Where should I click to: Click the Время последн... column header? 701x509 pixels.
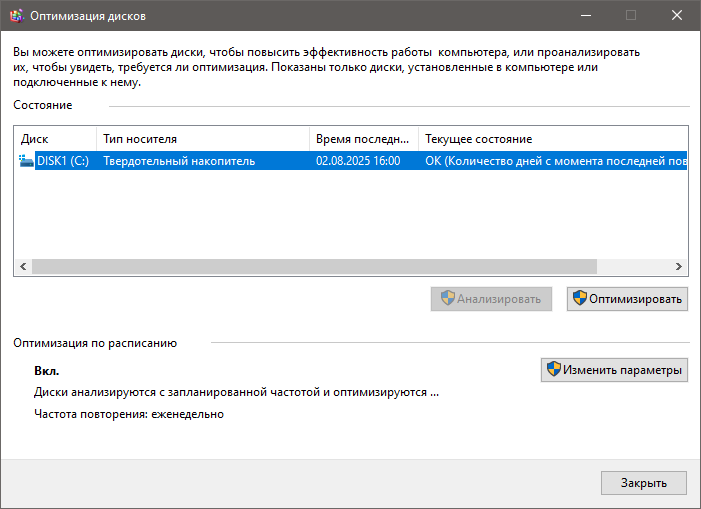362,139
